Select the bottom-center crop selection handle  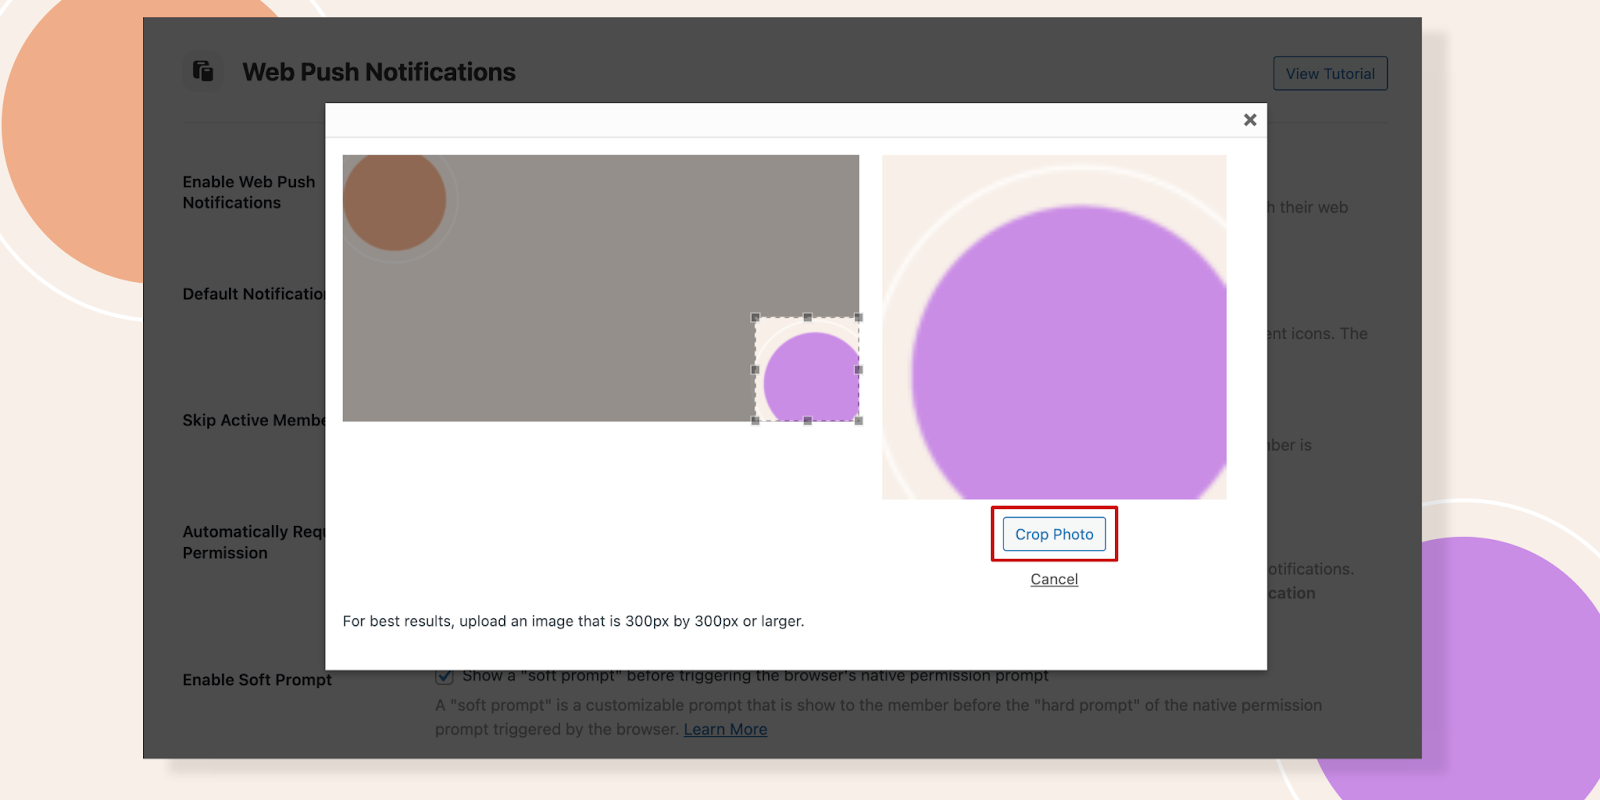click(807, 421)
